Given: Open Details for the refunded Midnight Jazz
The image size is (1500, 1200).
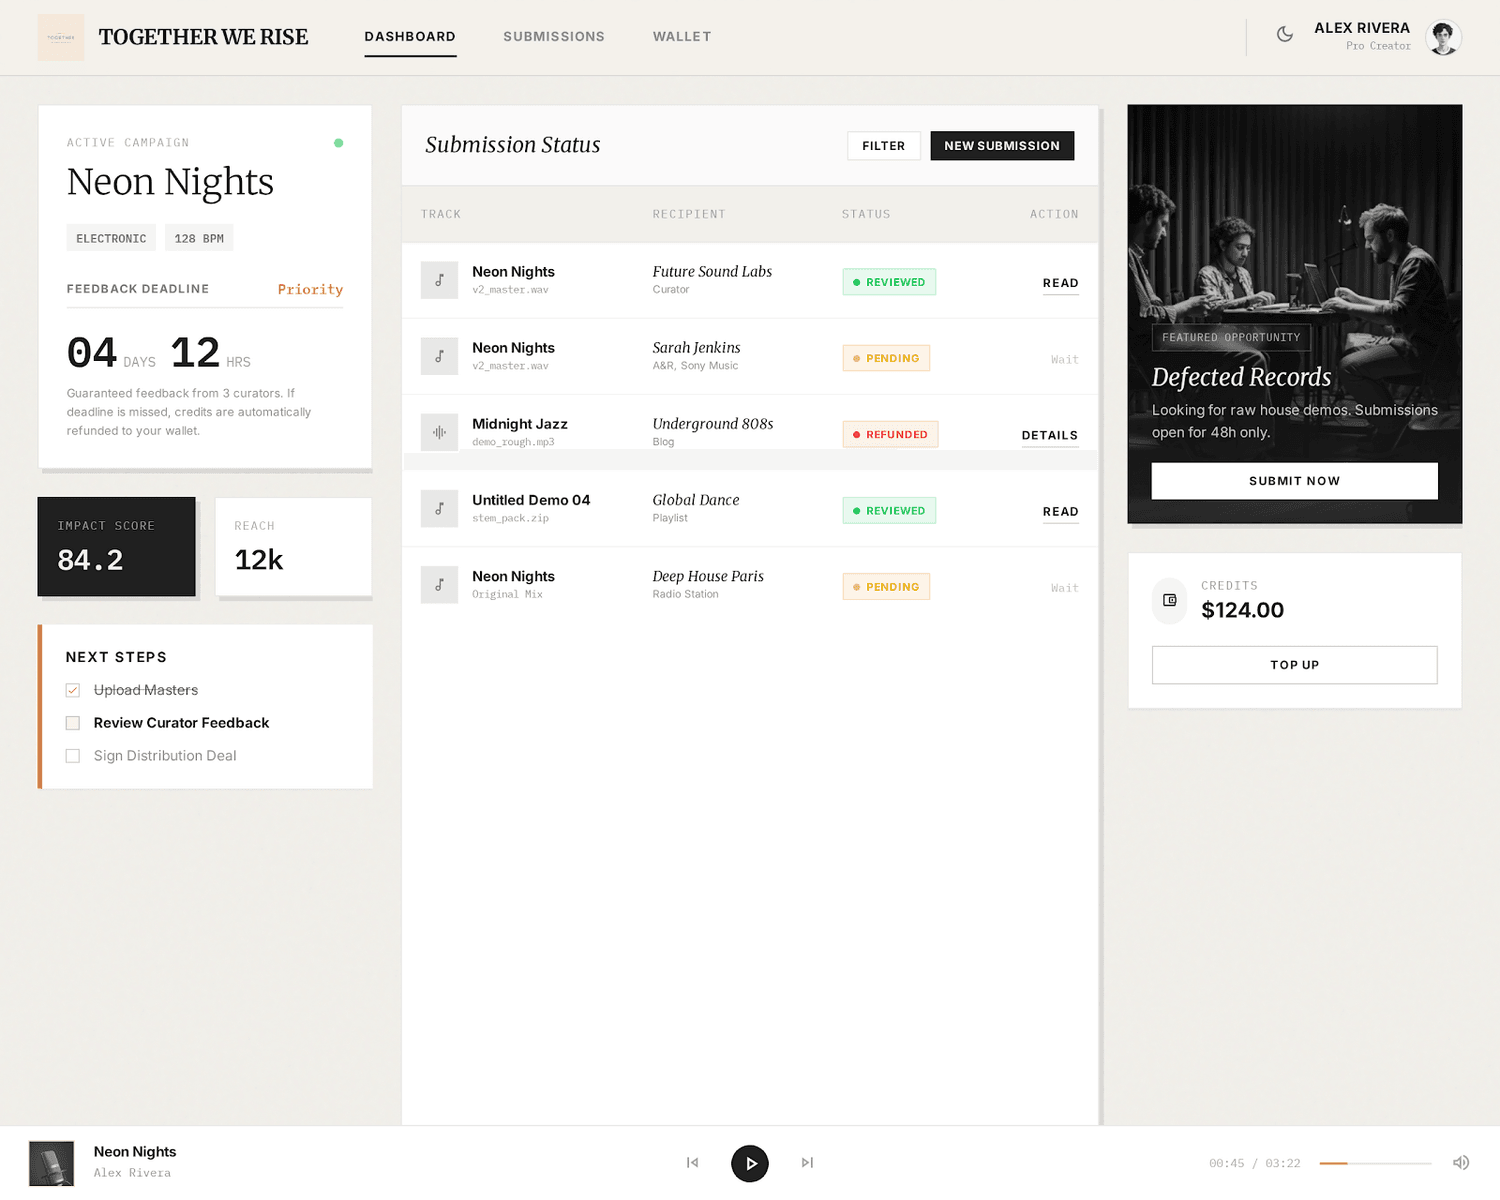Looking at the screenshot, I should coord(1049,435).
